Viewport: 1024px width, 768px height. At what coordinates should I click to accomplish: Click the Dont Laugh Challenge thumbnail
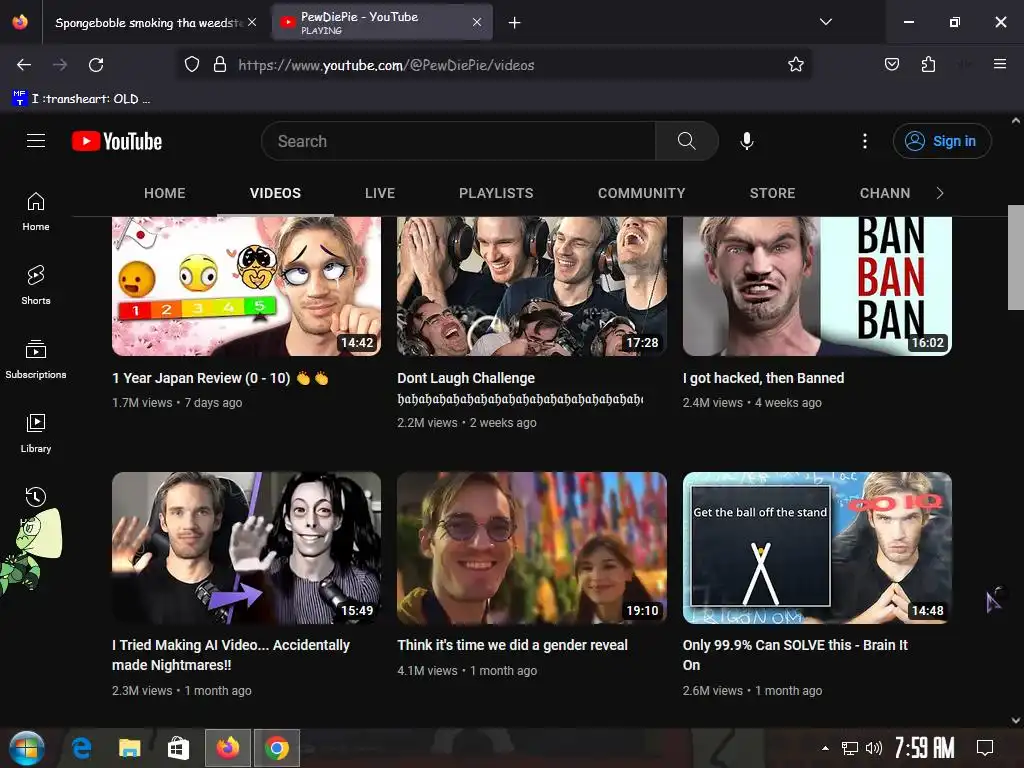[x=532, y=286]
